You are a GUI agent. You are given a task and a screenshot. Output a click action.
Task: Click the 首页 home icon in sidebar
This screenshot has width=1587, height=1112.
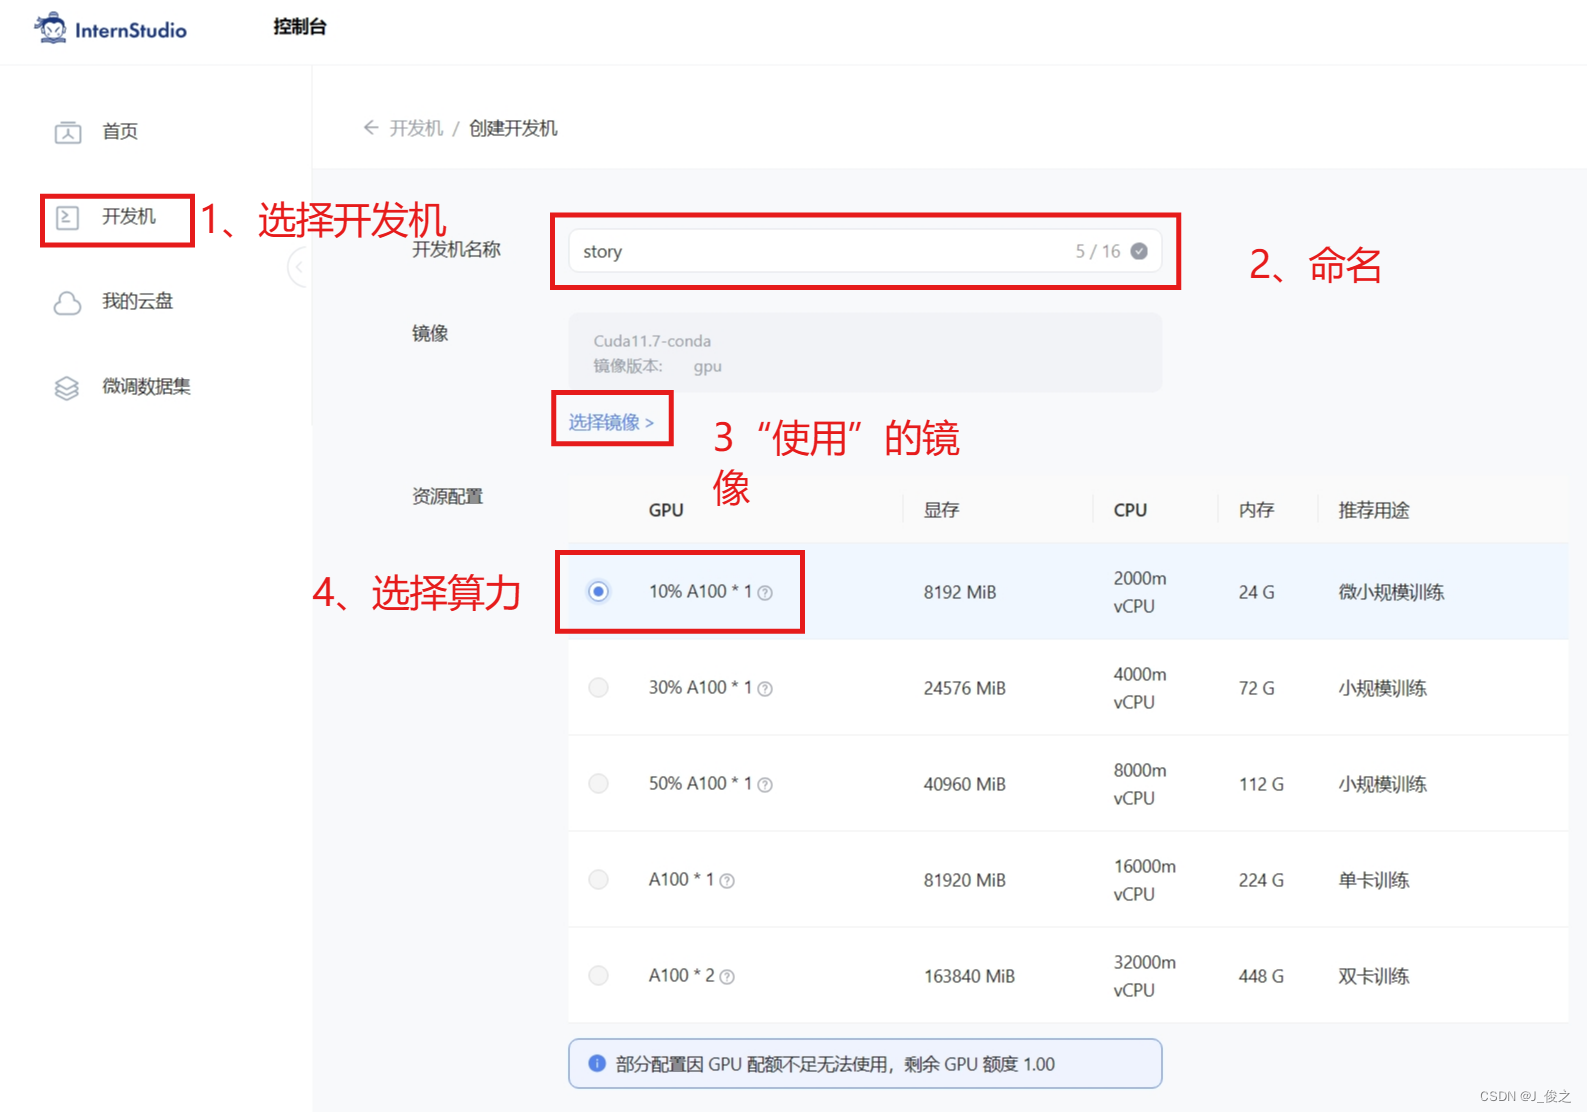coord(68,132)
